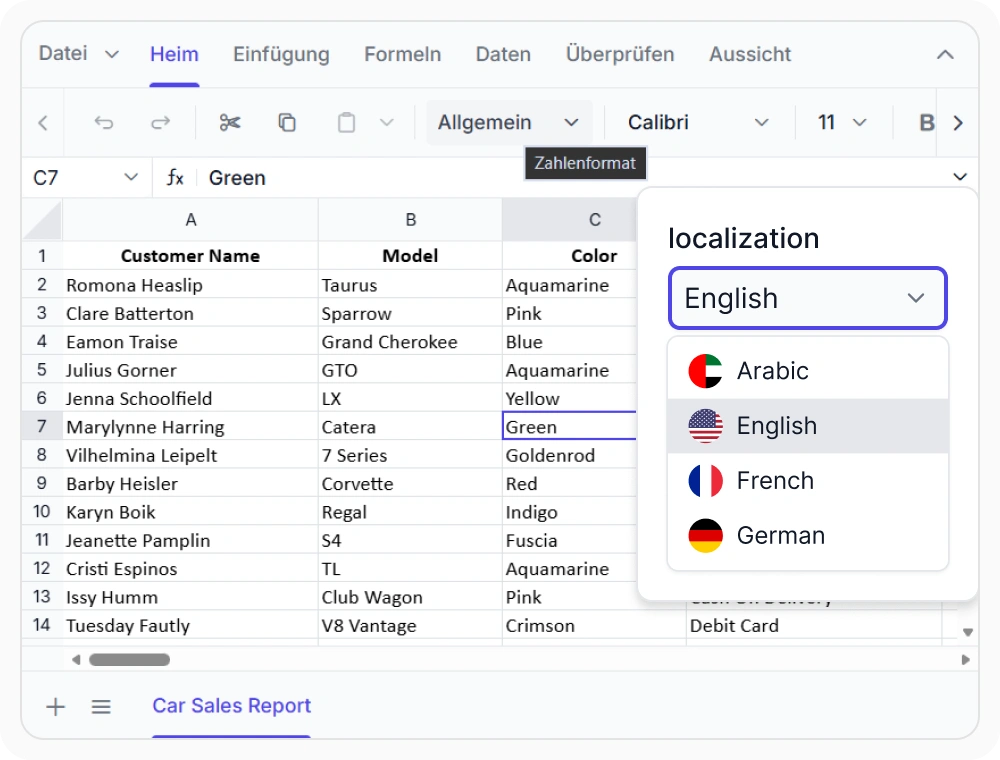Screen dimensions: 1000x760
Task: Click the Model header cell
Action: click(x=410, y=256)
